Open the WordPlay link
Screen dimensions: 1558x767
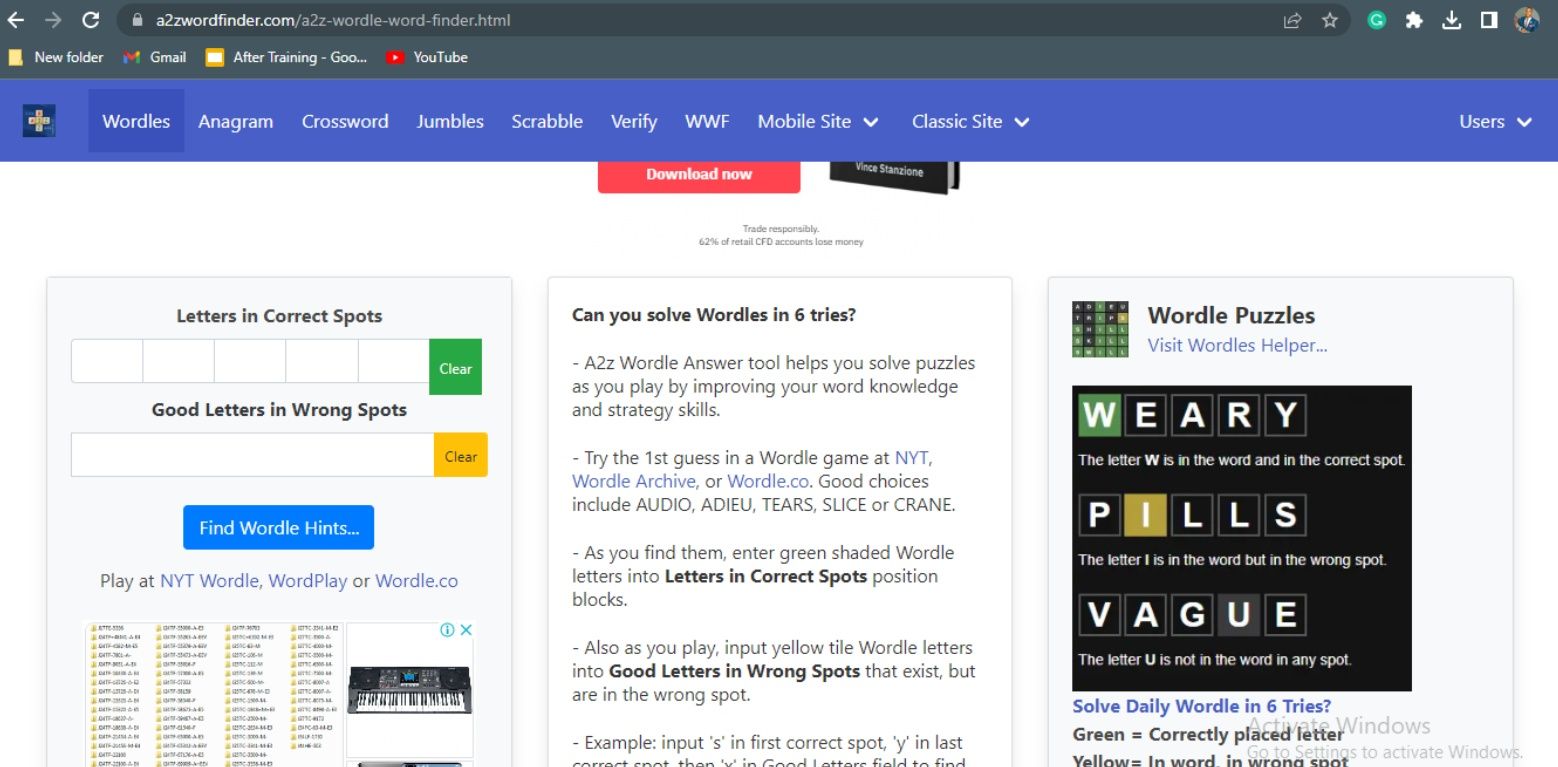point(308,581)
